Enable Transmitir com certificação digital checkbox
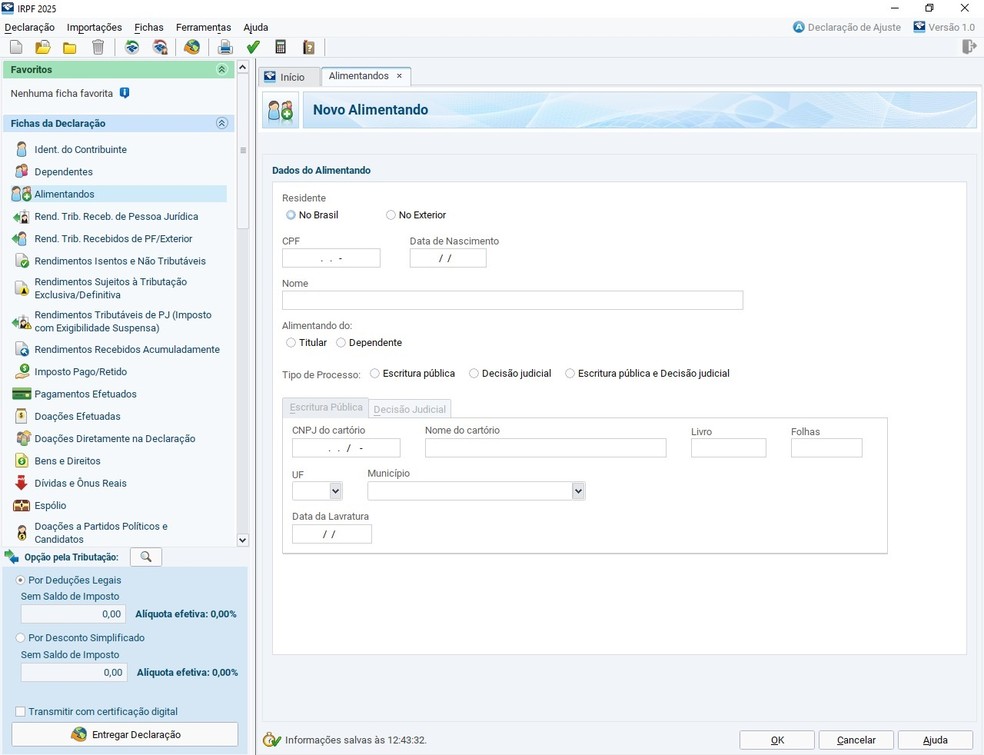Screen dimensions: 984x755 (x=21, y=712)
